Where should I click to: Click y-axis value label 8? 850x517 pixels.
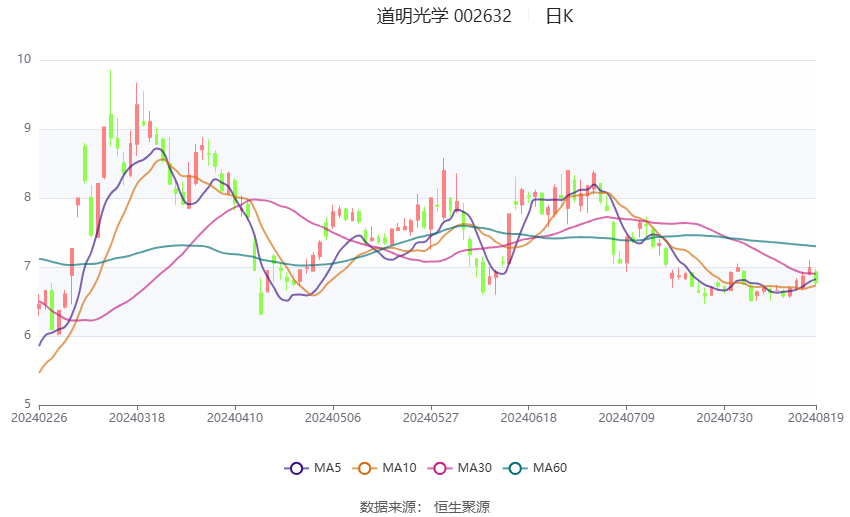tap(28, 197)
